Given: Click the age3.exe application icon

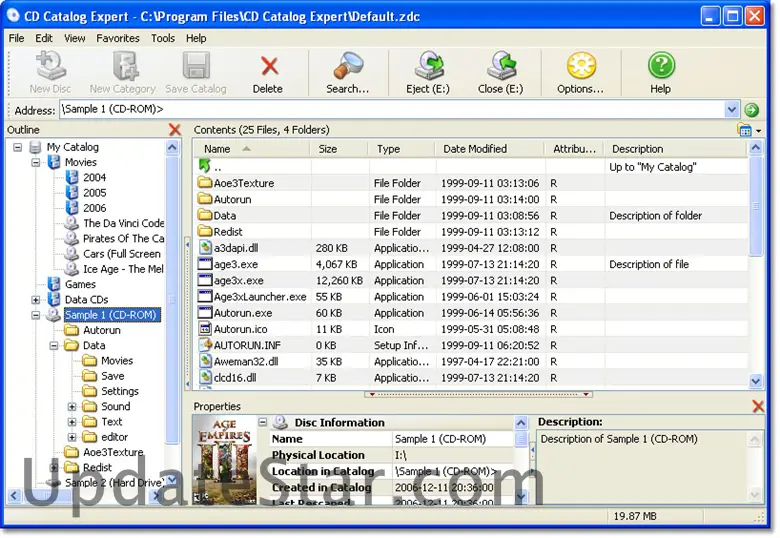Looking at the screenshot, I should click(x=205, y=264).
